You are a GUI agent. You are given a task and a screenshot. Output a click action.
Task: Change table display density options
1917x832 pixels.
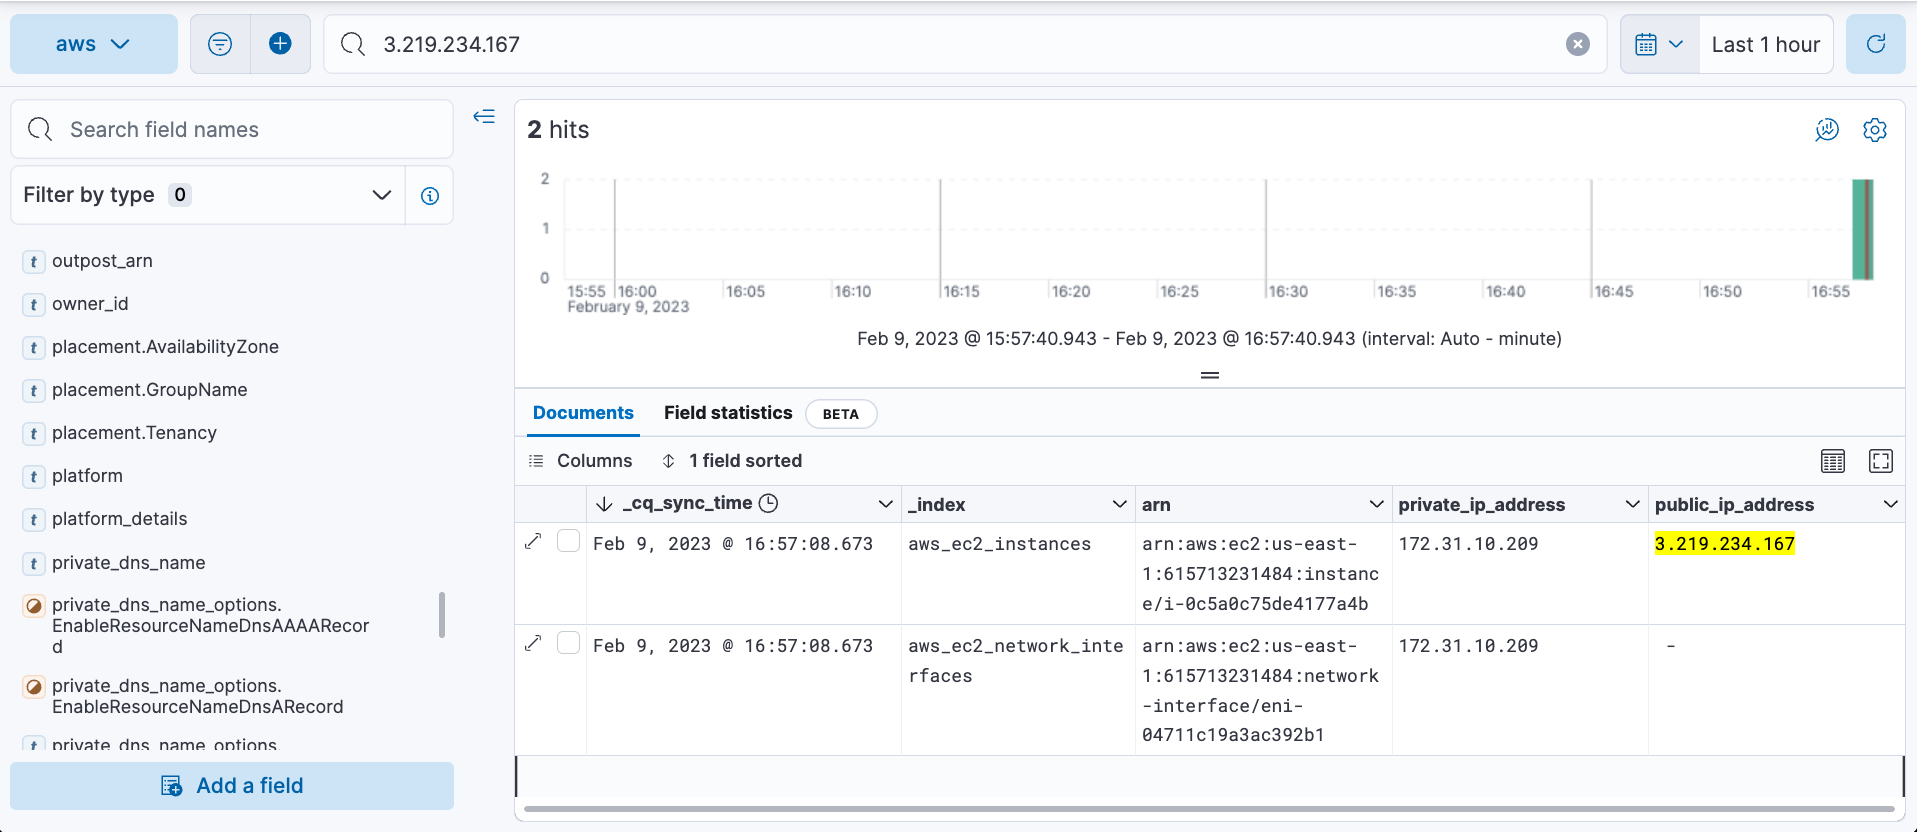(1833, 461)
